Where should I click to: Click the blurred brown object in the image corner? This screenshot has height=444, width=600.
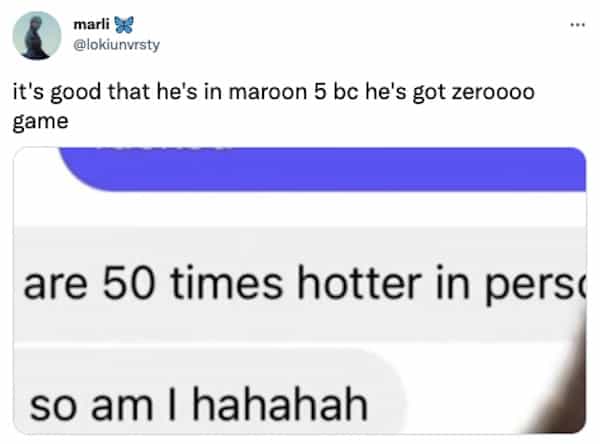tap(563, 383)
